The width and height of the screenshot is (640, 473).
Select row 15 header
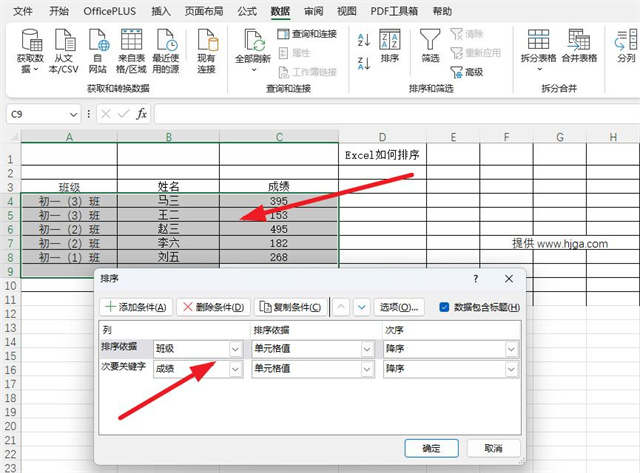point(11,356)
